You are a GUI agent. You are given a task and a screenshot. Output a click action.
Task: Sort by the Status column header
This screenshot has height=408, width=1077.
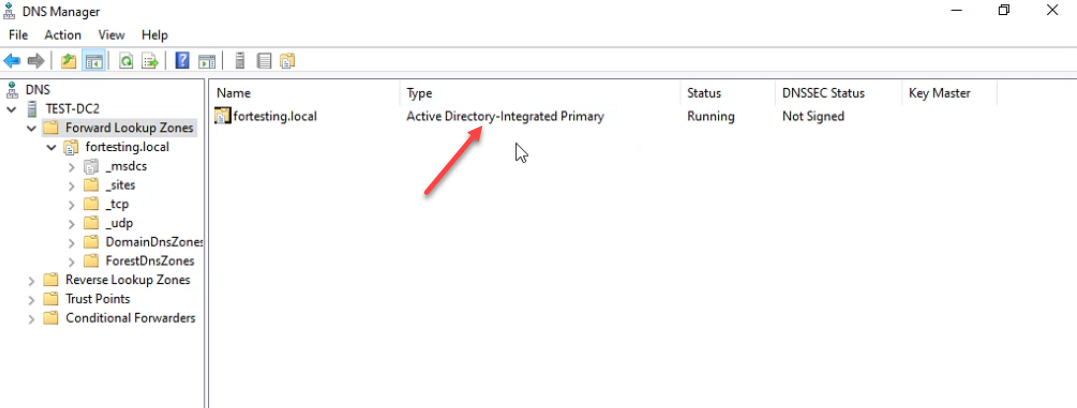tap(728, 93)
